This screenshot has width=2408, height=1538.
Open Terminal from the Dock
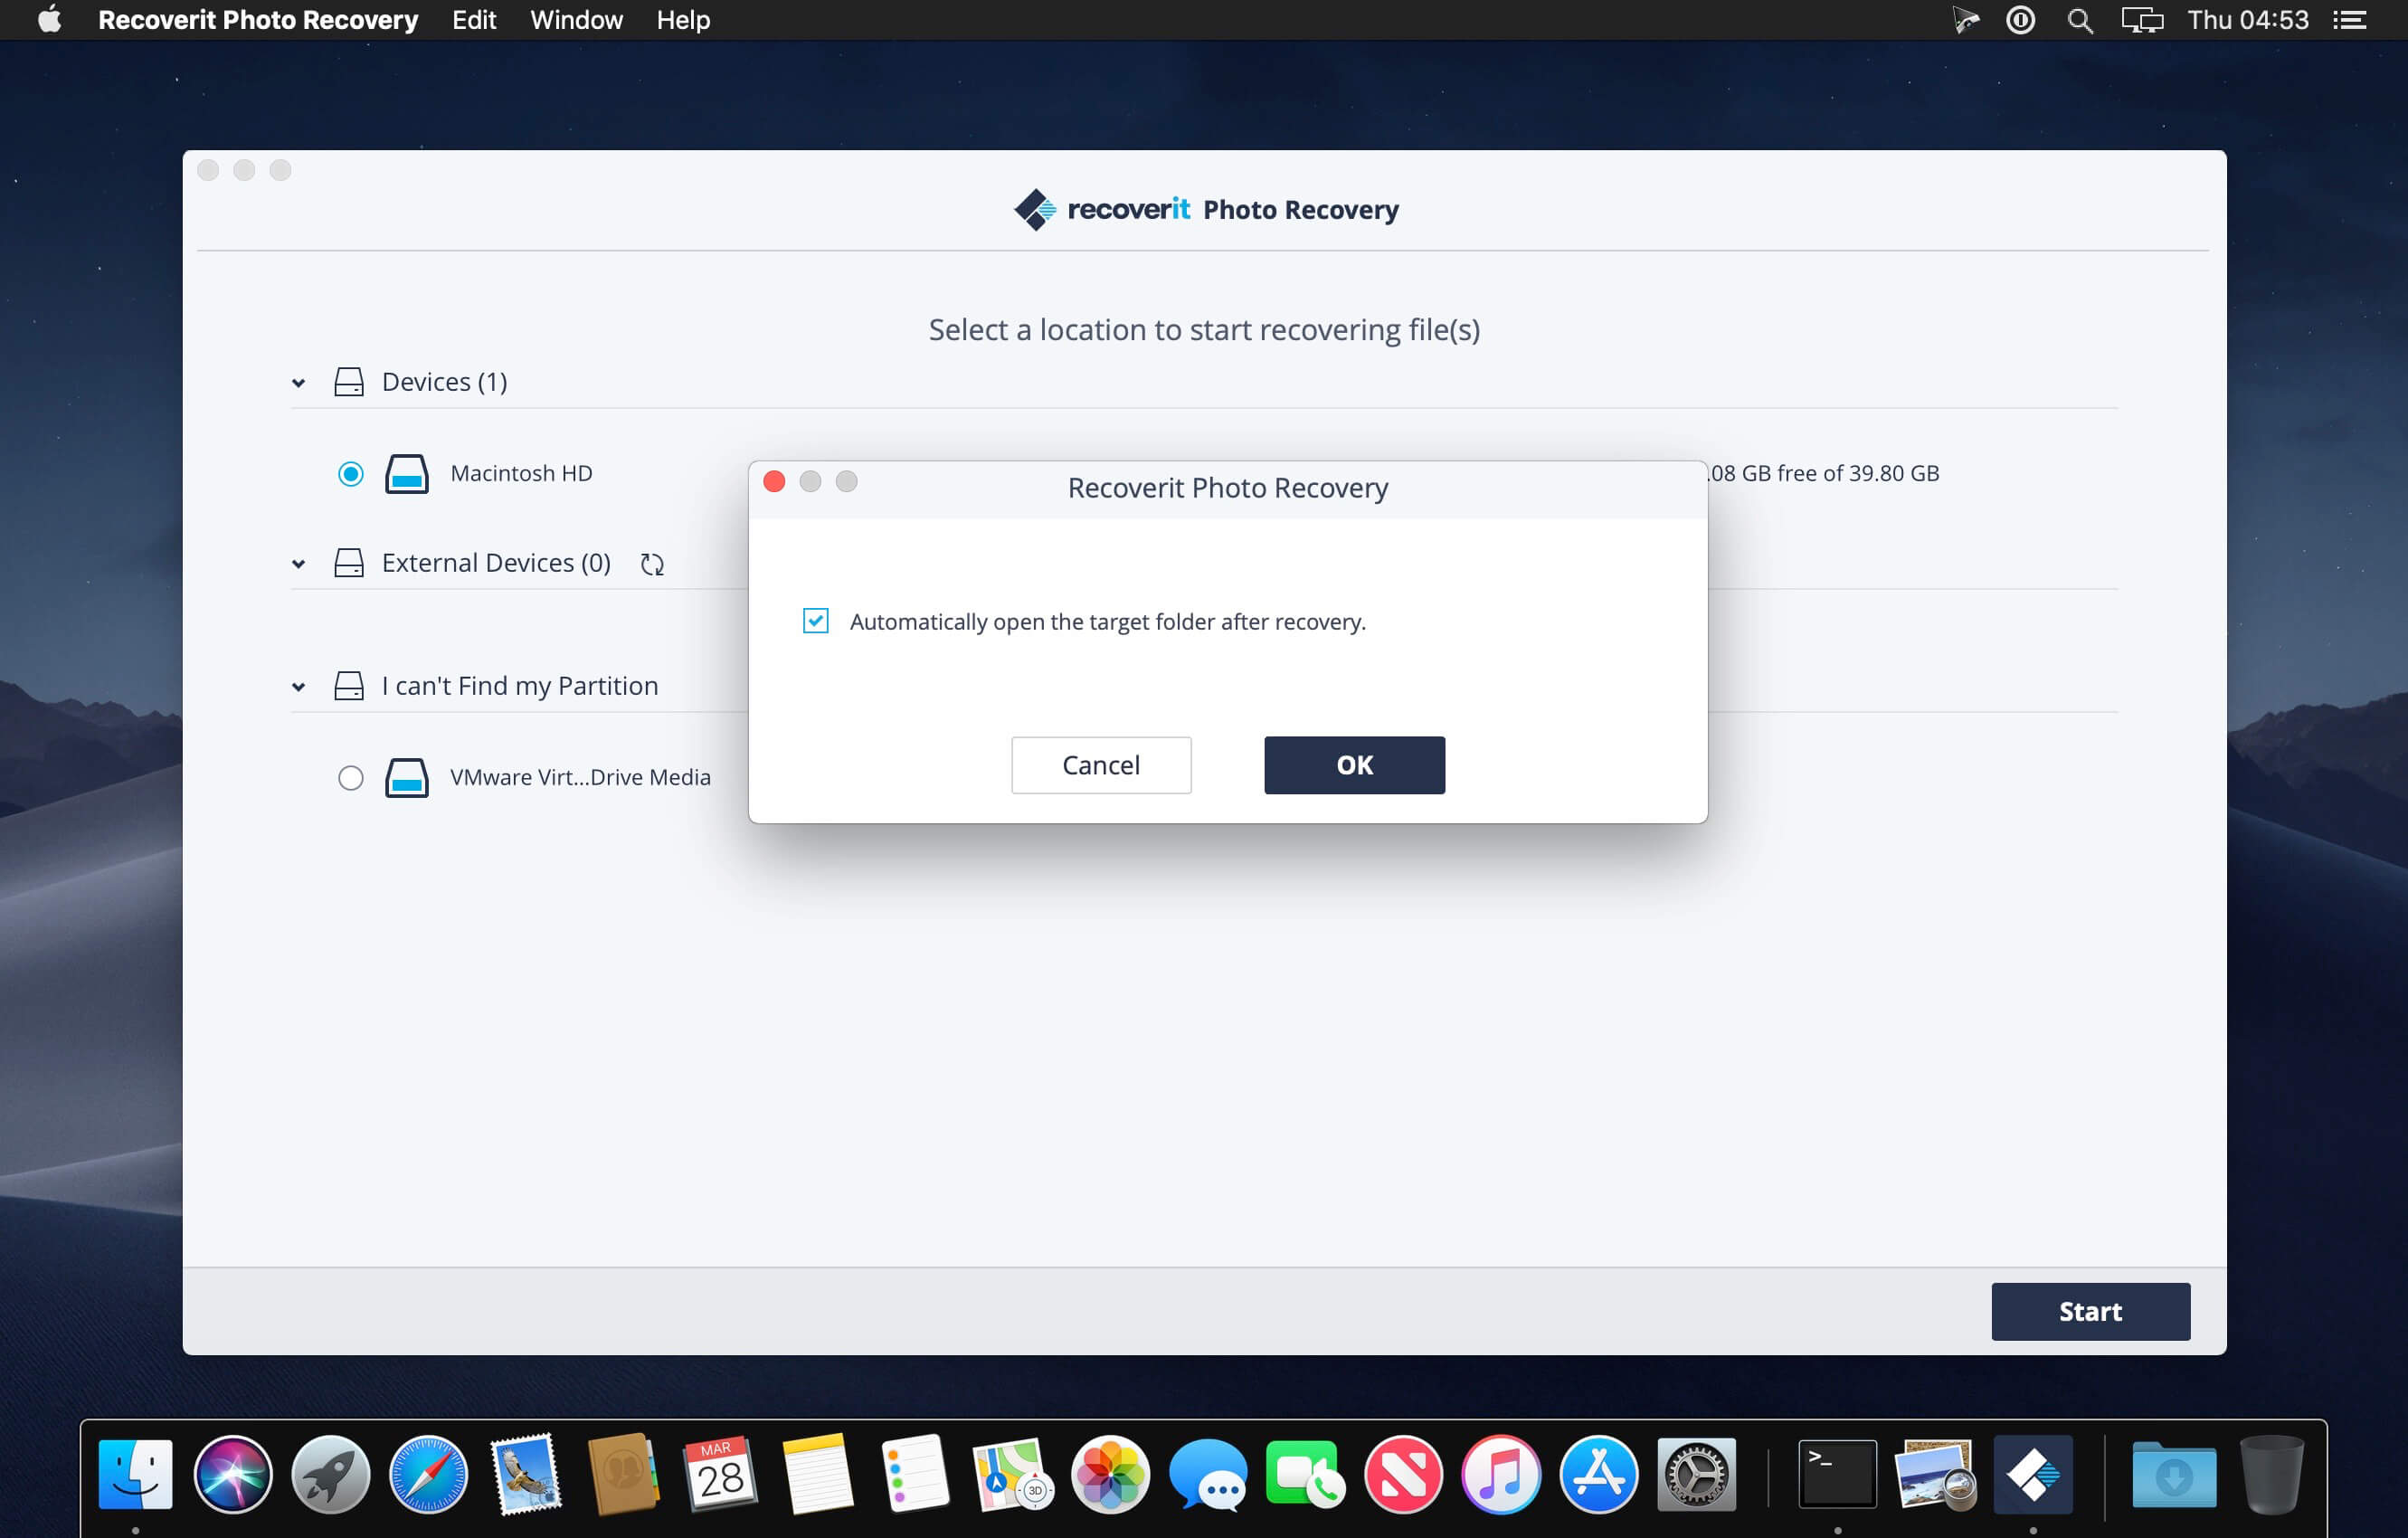(1837, 1474)
